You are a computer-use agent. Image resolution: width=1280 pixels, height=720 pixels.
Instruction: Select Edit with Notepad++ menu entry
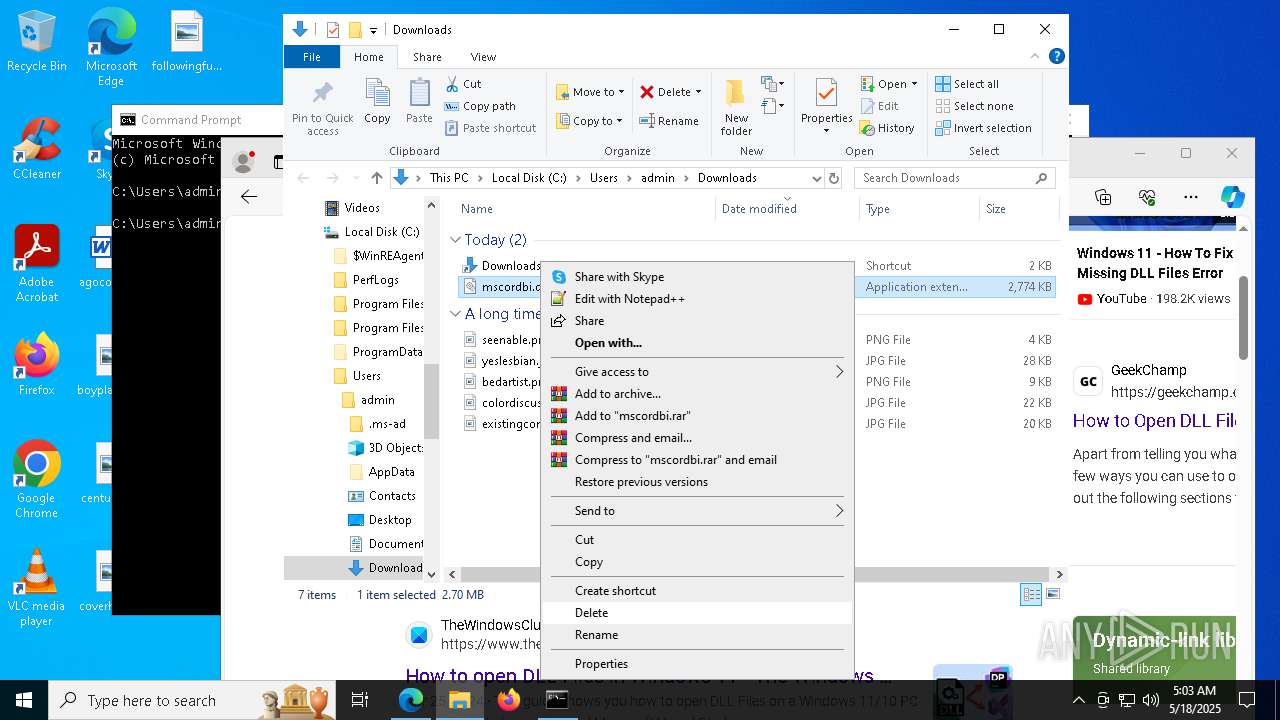(x=697, y=299)
